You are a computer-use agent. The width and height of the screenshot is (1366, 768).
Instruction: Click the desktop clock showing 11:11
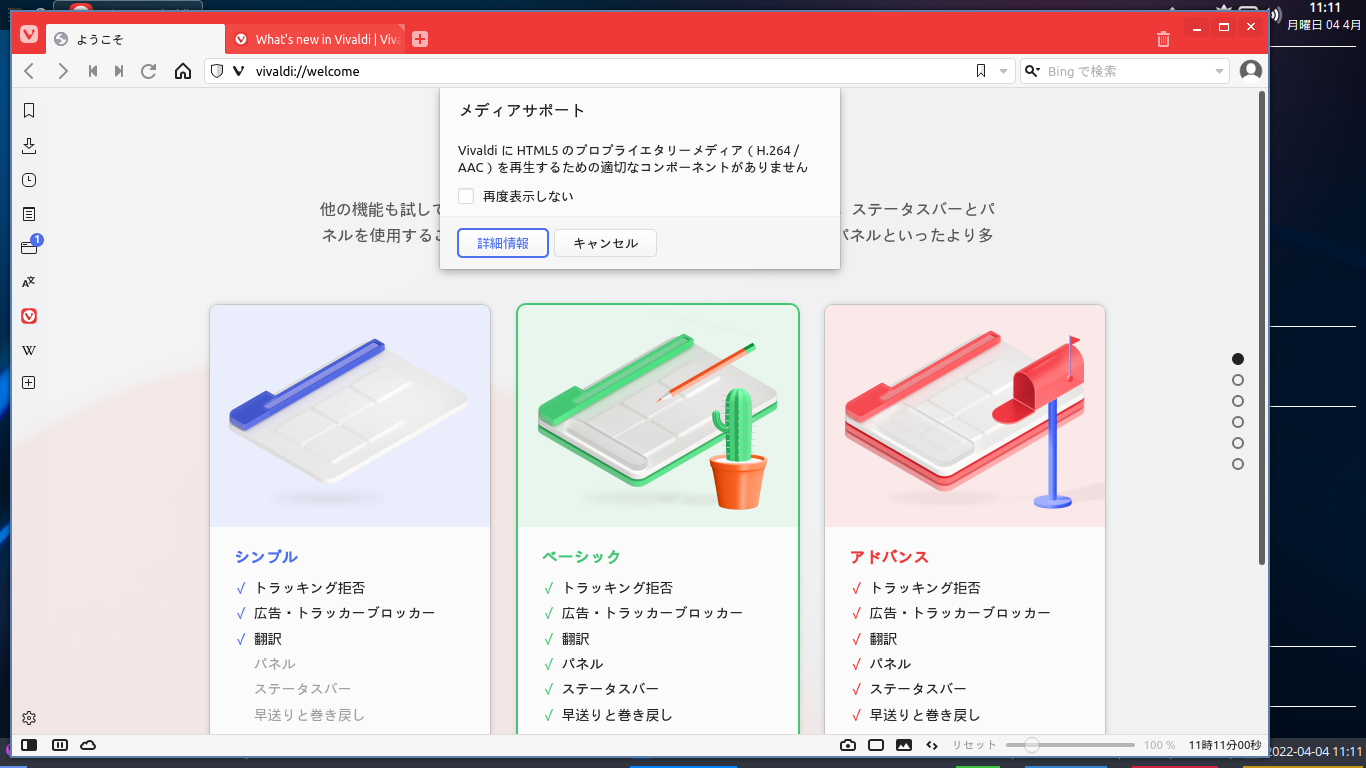click(x=1324, y=8)
